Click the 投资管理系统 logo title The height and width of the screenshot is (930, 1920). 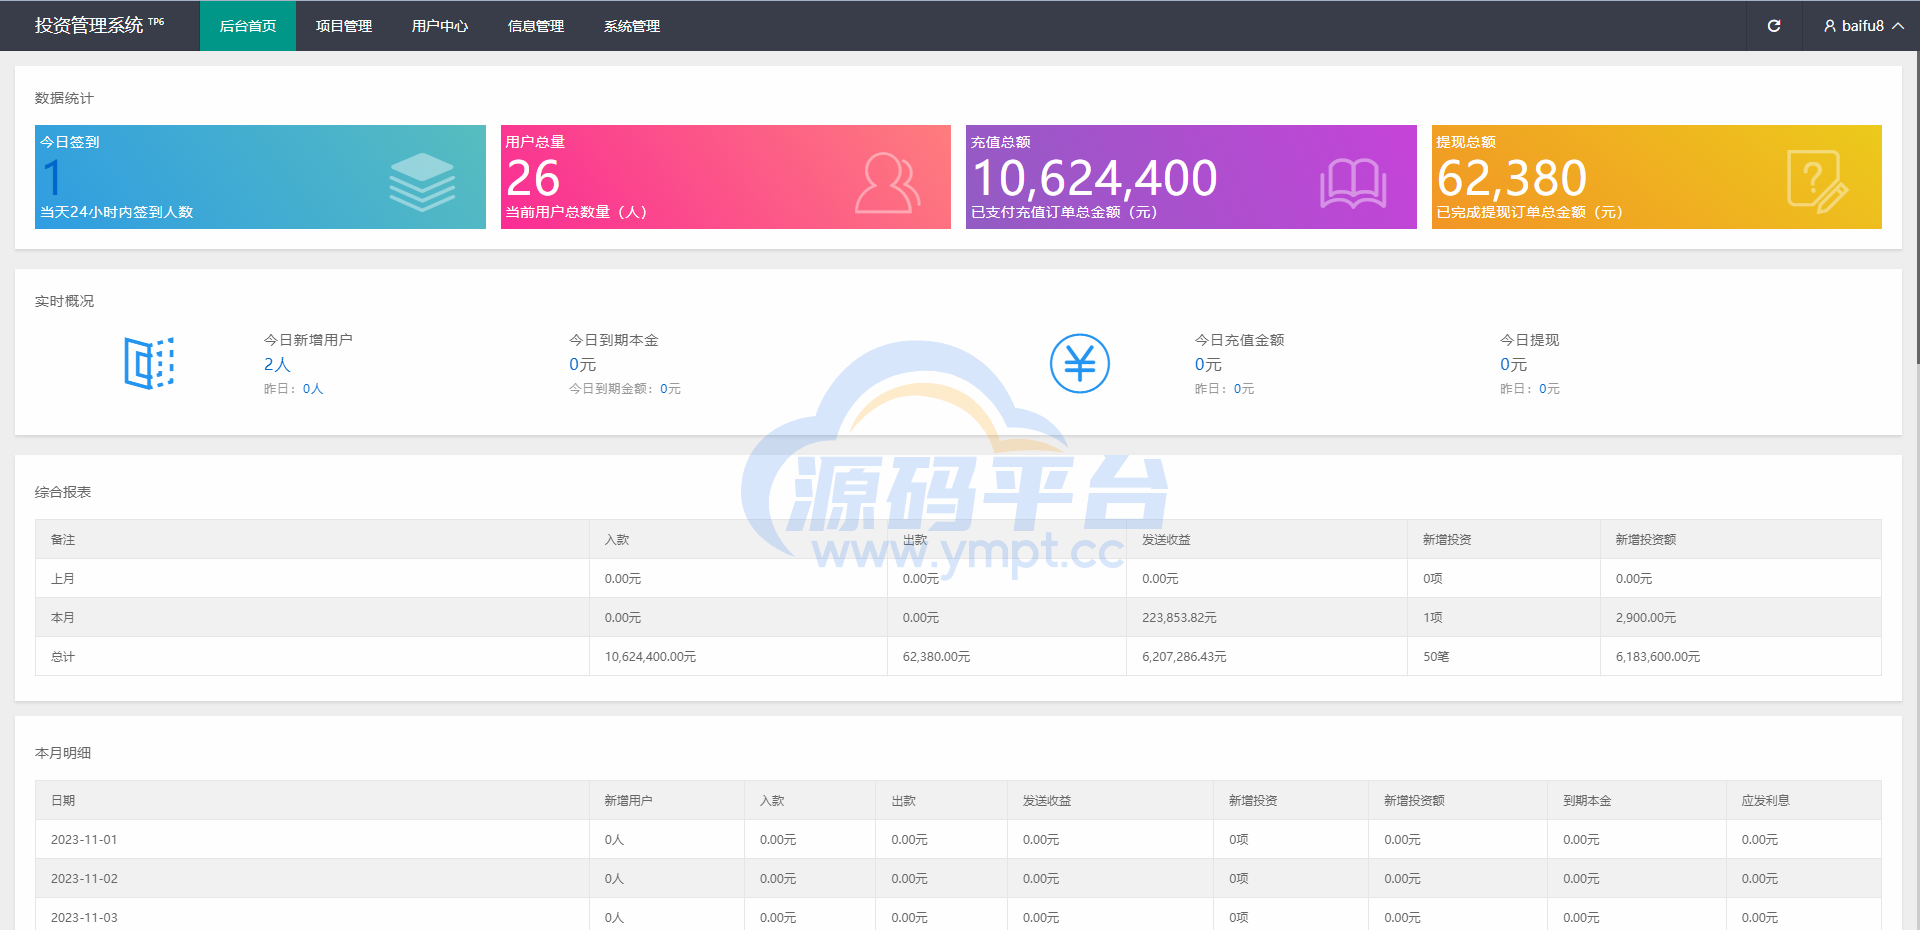click(x=90, y=26)
